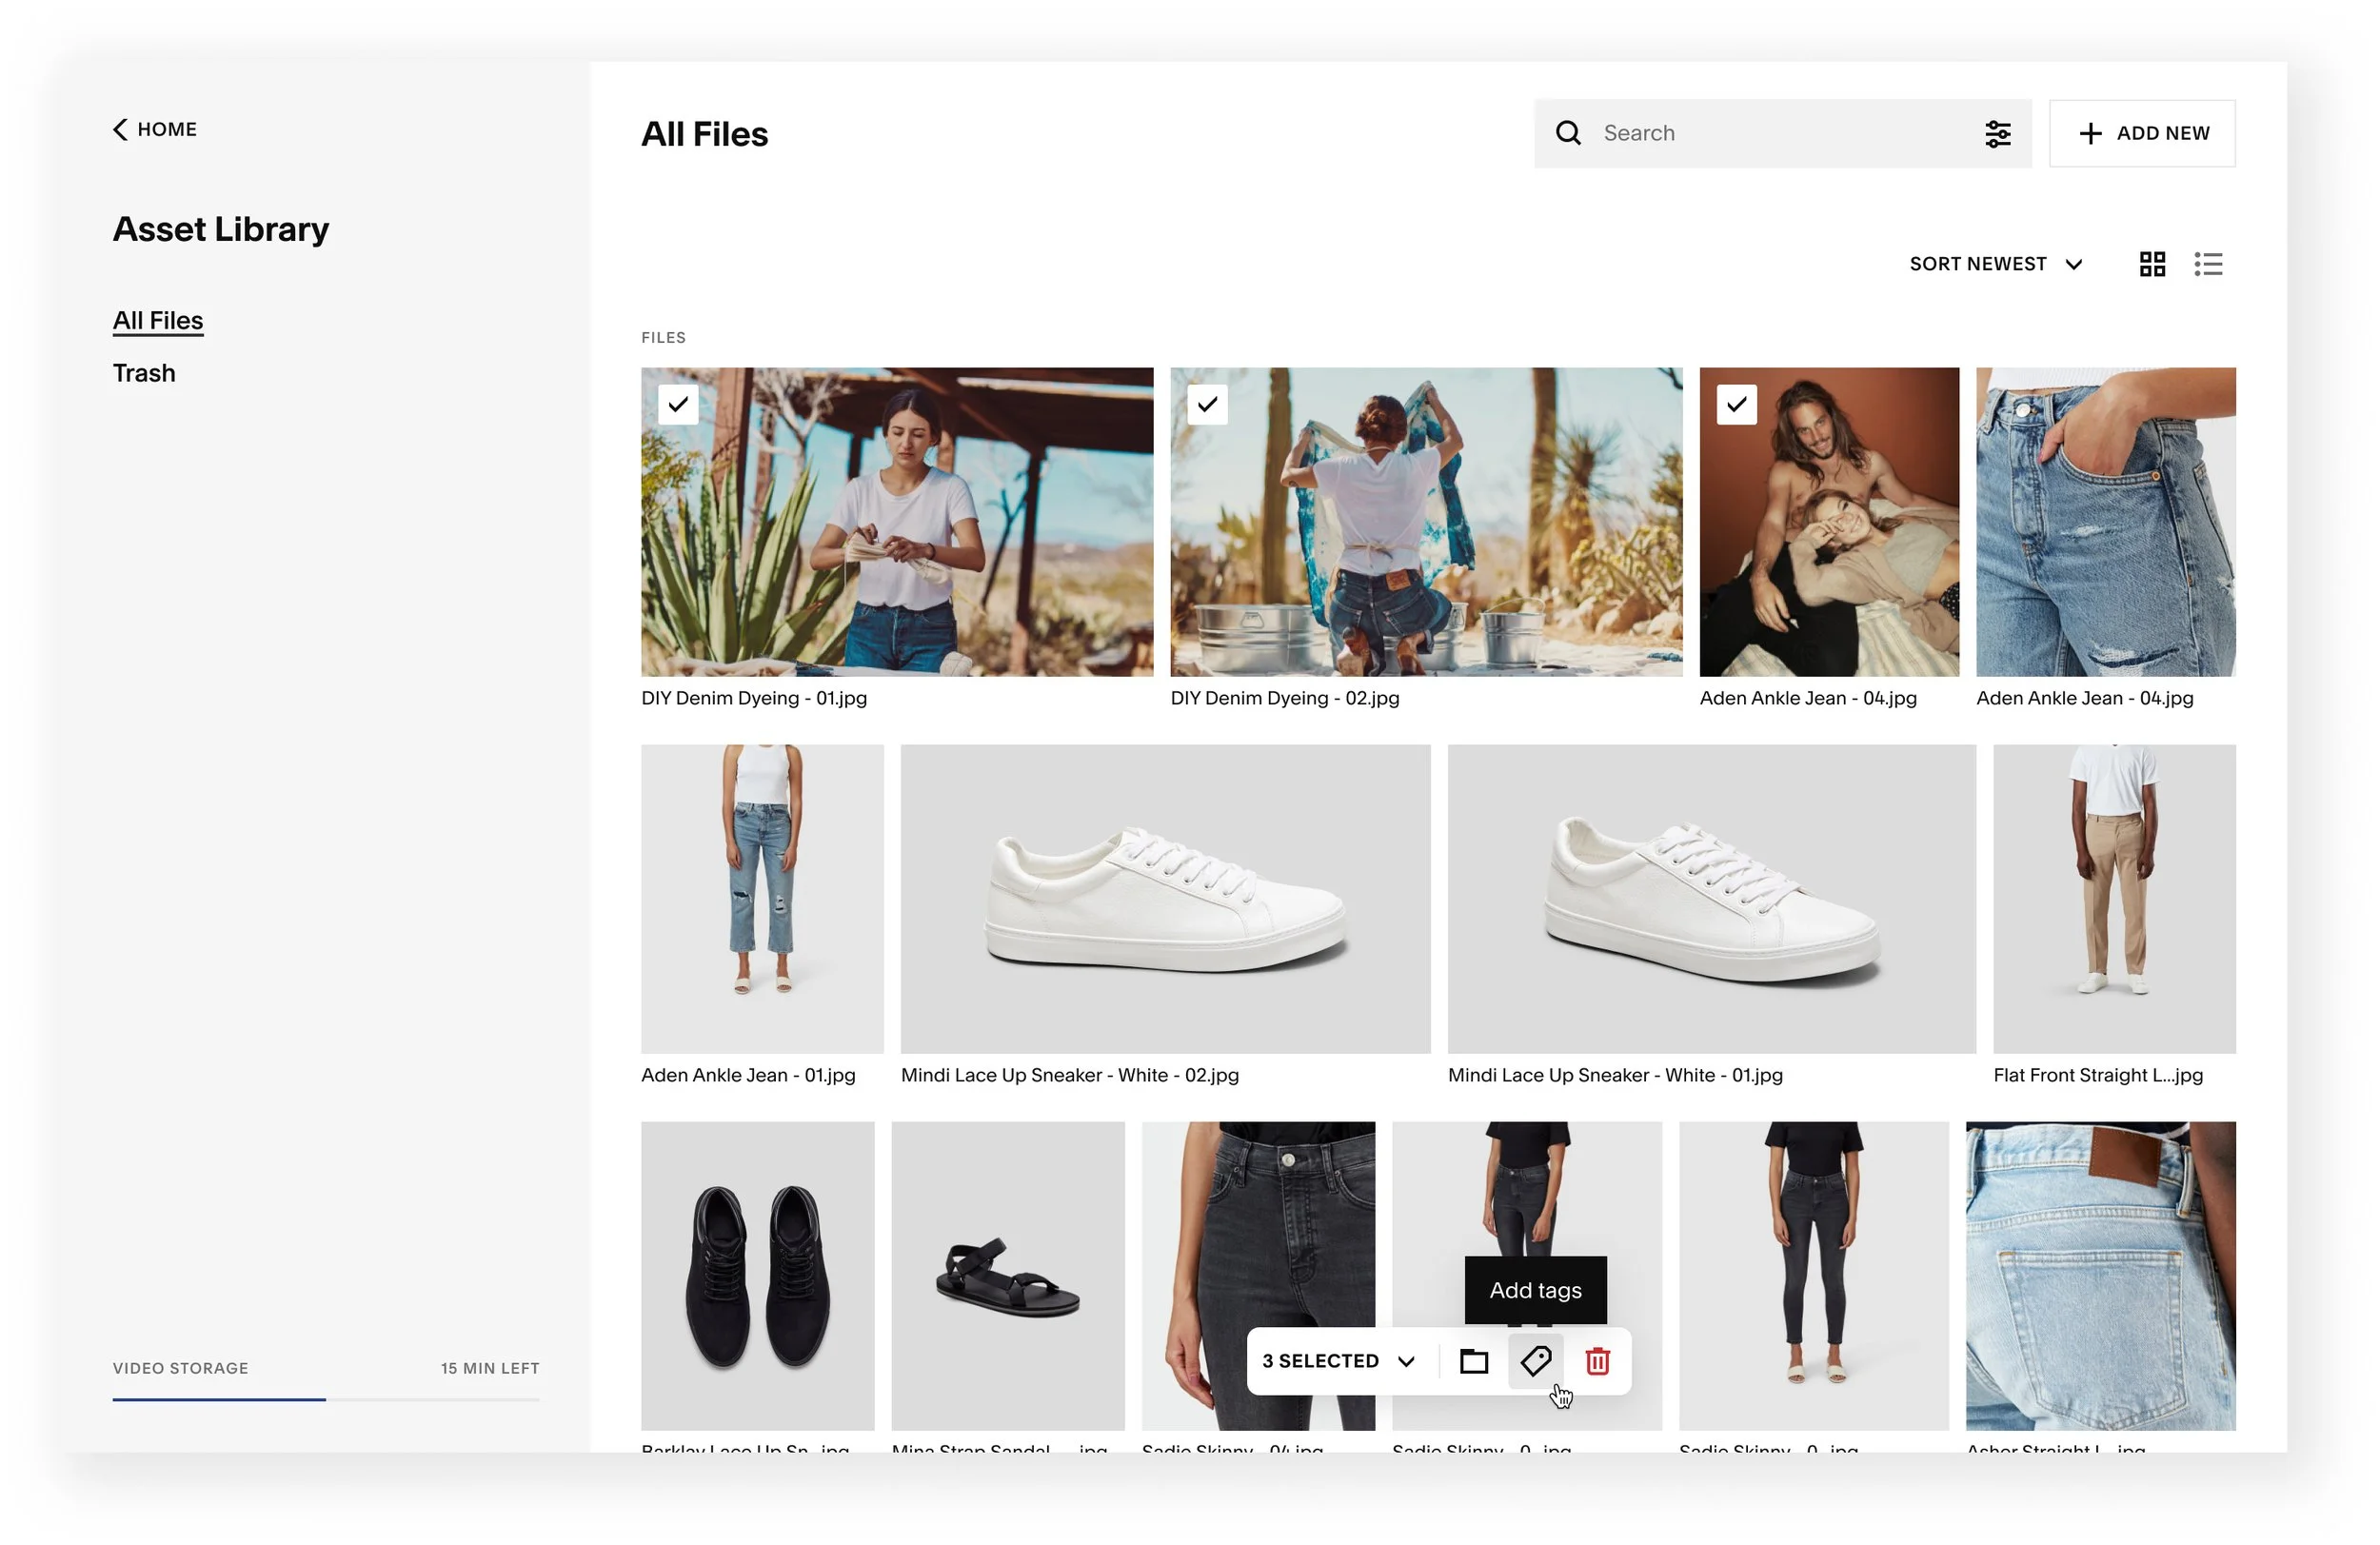Open the Trash section
Screen dimensions: 2380x1545
[x=144, y=373]
